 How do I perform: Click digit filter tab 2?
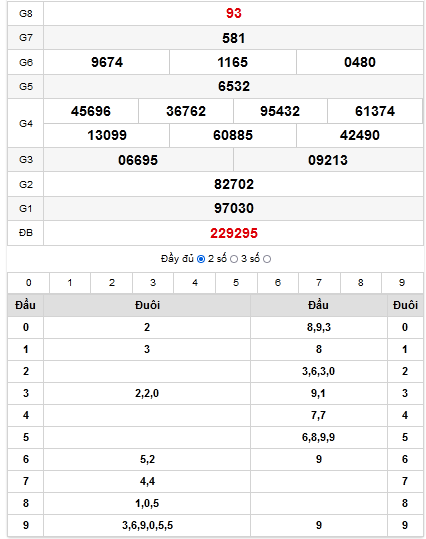coord(112,283)
